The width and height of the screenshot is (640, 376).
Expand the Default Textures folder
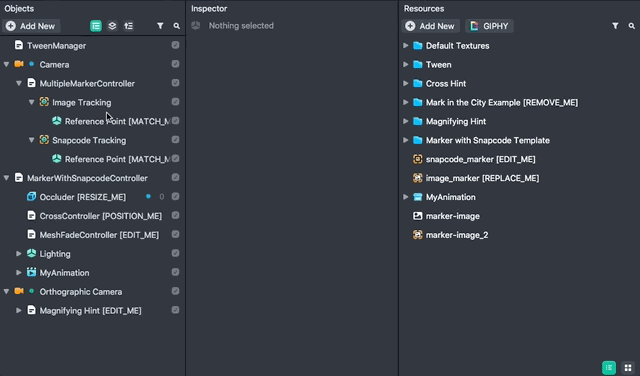406,45
